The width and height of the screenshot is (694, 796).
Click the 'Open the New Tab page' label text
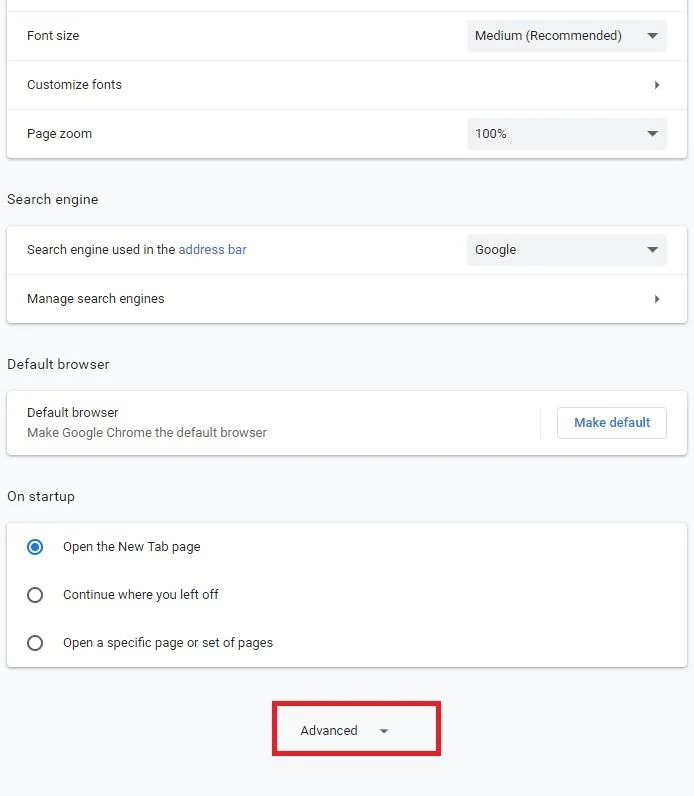(x=132, y=547)
